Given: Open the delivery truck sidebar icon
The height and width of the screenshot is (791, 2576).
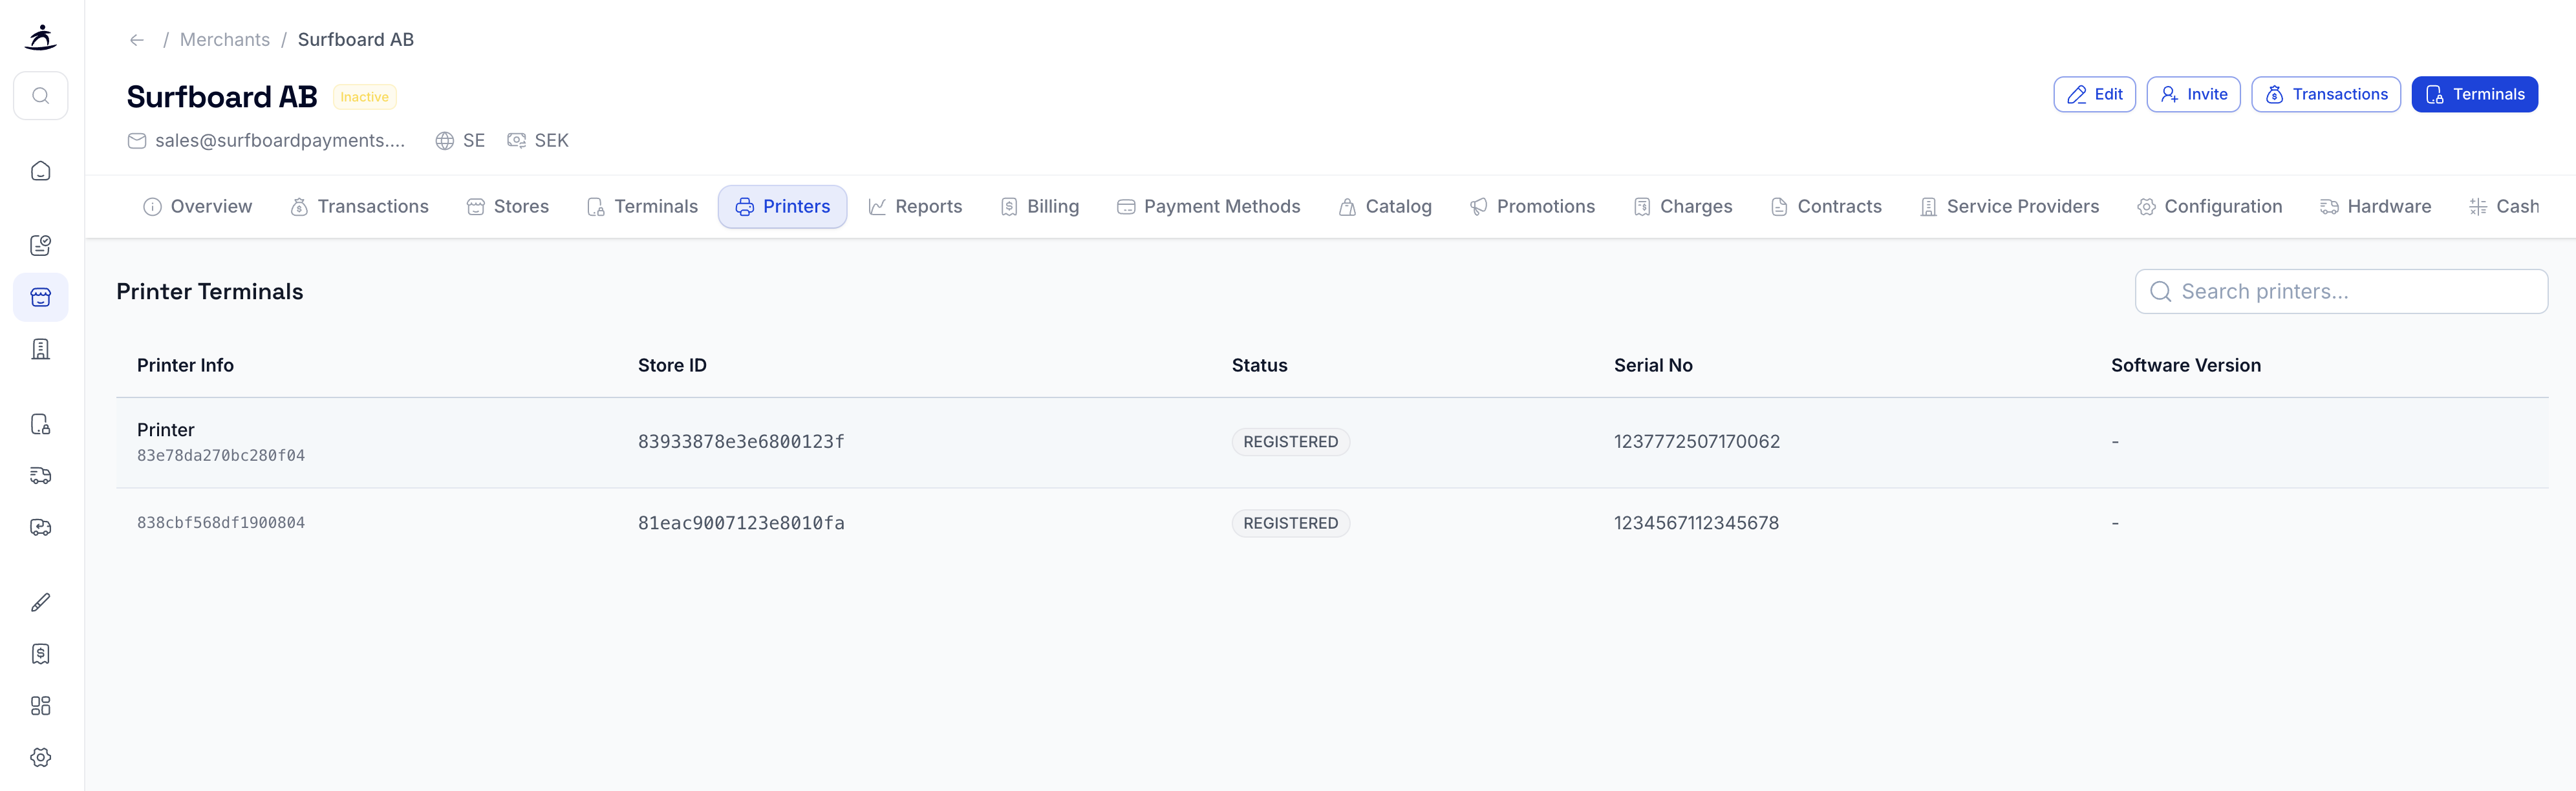Looking at the screenshot, I should click(41, 475).
